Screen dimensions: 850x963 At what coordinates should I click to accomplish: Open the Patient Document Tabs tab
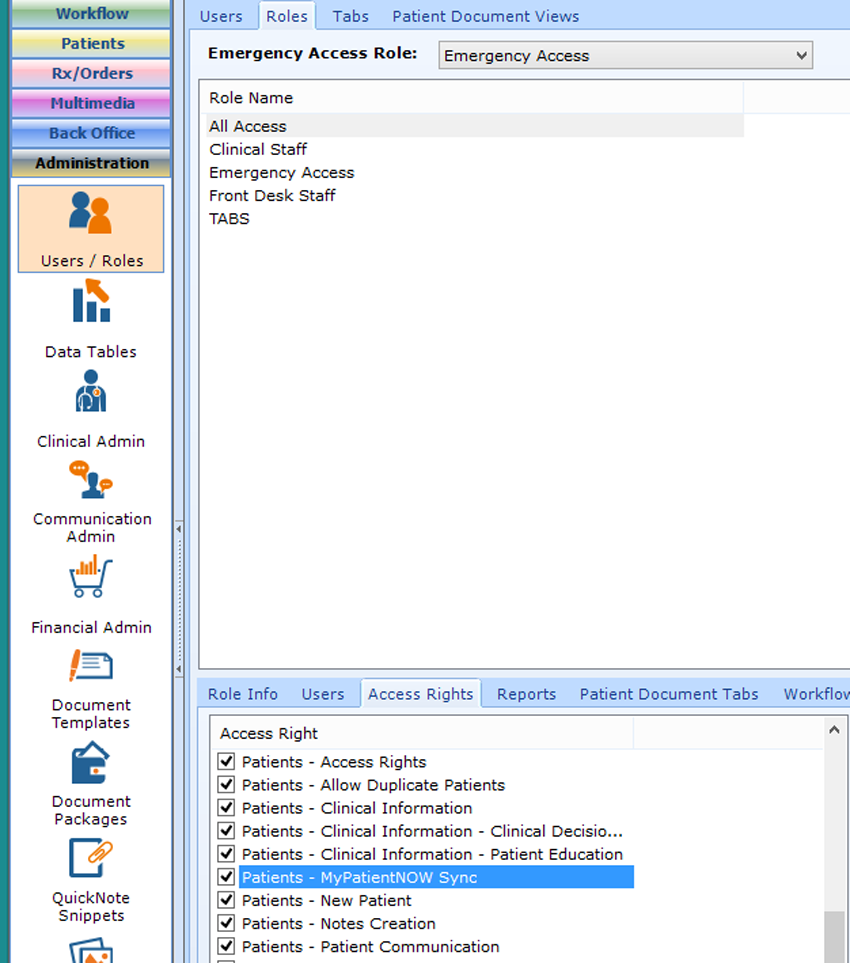[668, 693]
